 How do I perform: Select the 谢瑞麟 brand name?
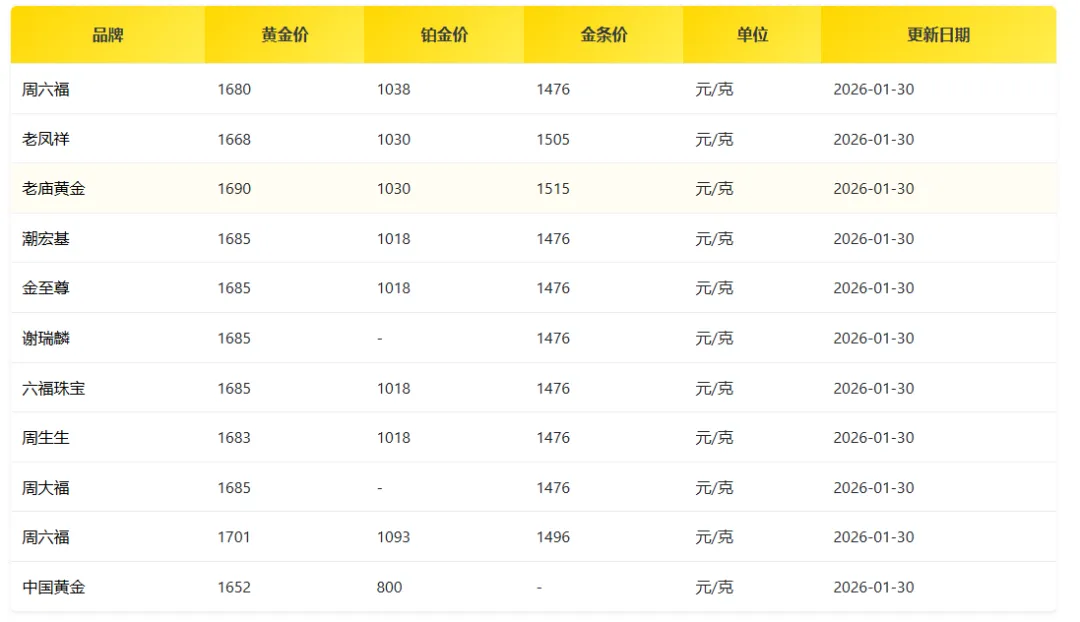pyautogui.click(x=46, y=338)
